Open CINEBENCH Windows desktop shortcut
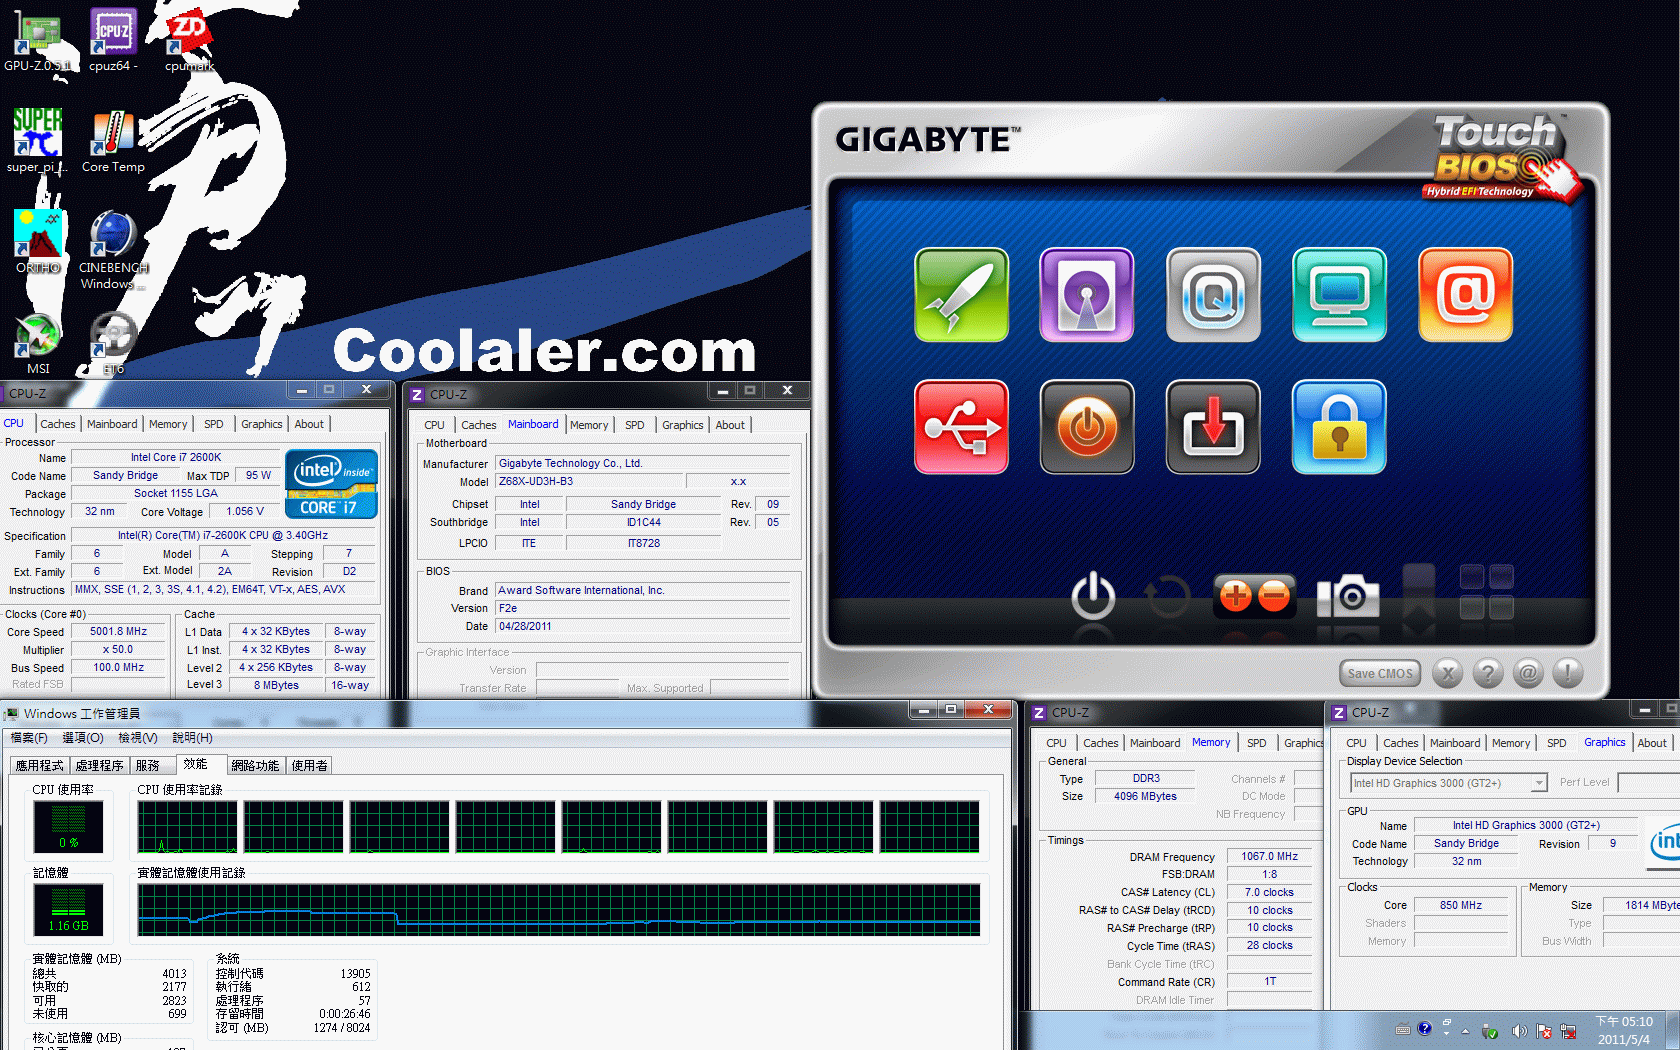Screen dimensions: 1680x1050 (113, 249)
